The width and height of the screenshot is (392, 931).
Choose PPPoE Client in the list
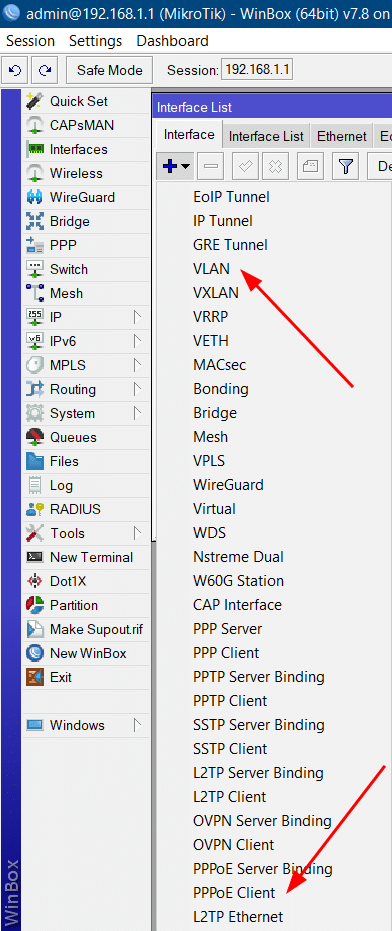(x=235, y=892)
